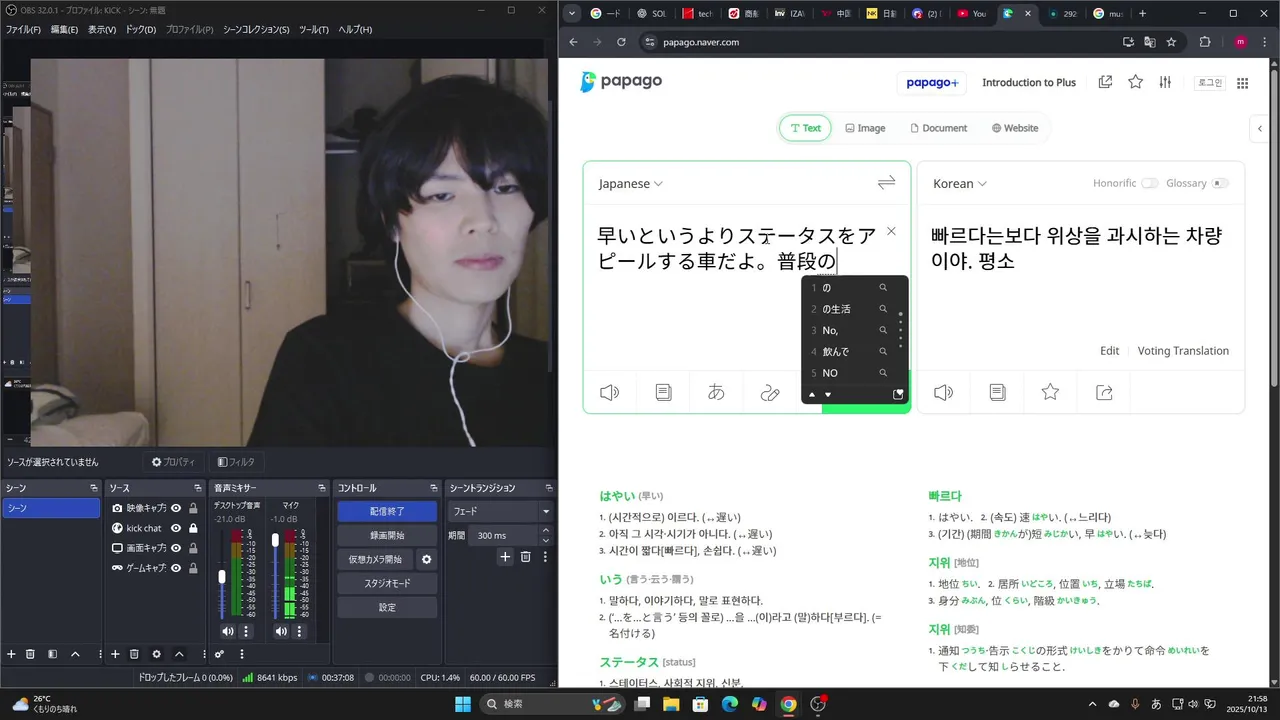Undock the 音声ミキサー panel
This screenshot has height=720, width=1280.
tap(322, 488)
